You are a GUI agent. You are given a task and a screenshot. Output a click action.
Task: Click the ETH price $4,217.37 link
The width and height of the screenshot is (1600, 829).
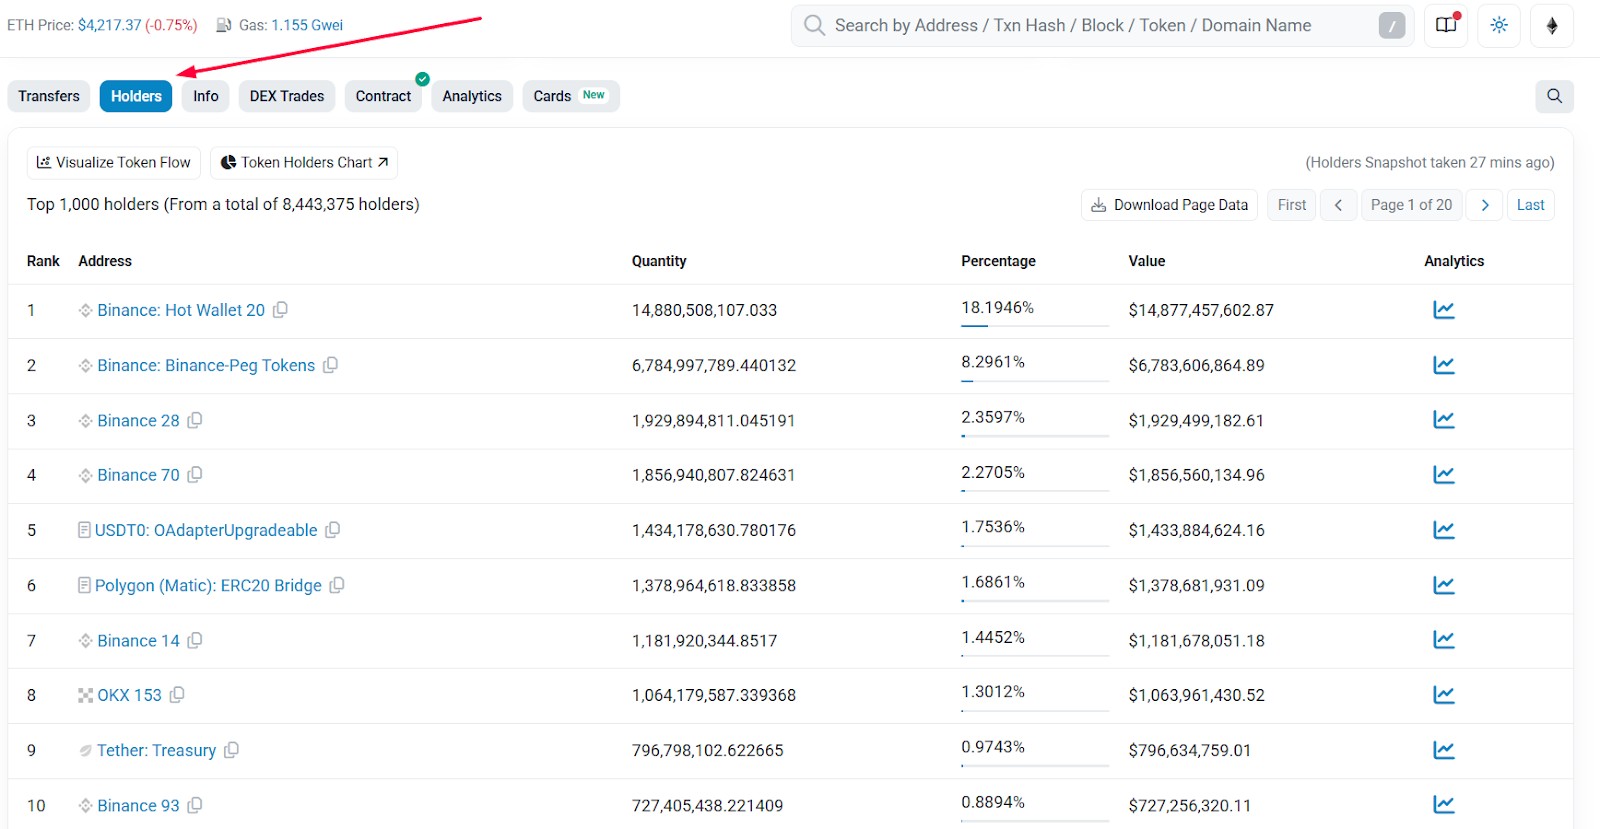pos(109,25)
